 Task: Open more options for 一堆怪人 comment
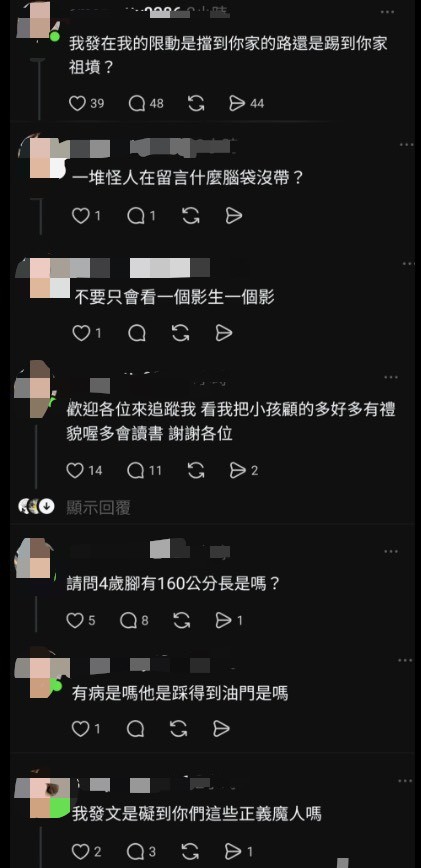[x=407, y=145]
